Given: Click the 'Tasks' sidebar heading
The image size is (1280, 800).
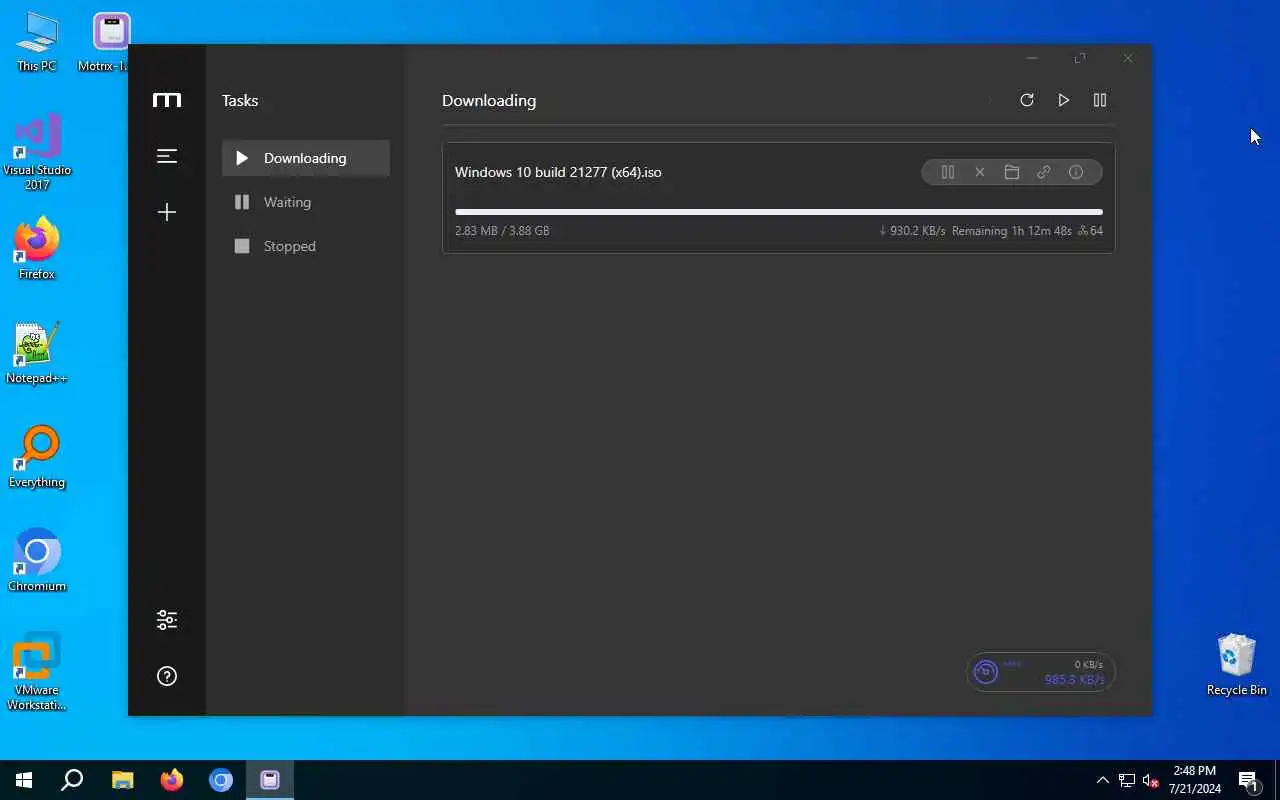Looking at the screenshot, I should 240,100.
